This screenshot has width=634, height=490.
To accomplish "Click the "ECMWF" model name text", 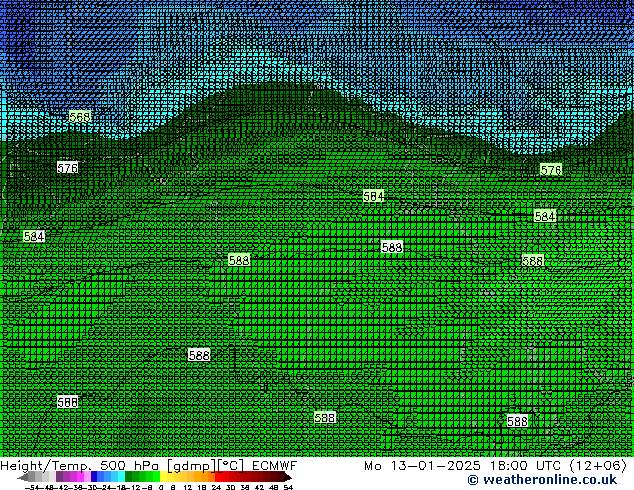I will [274, 466].
